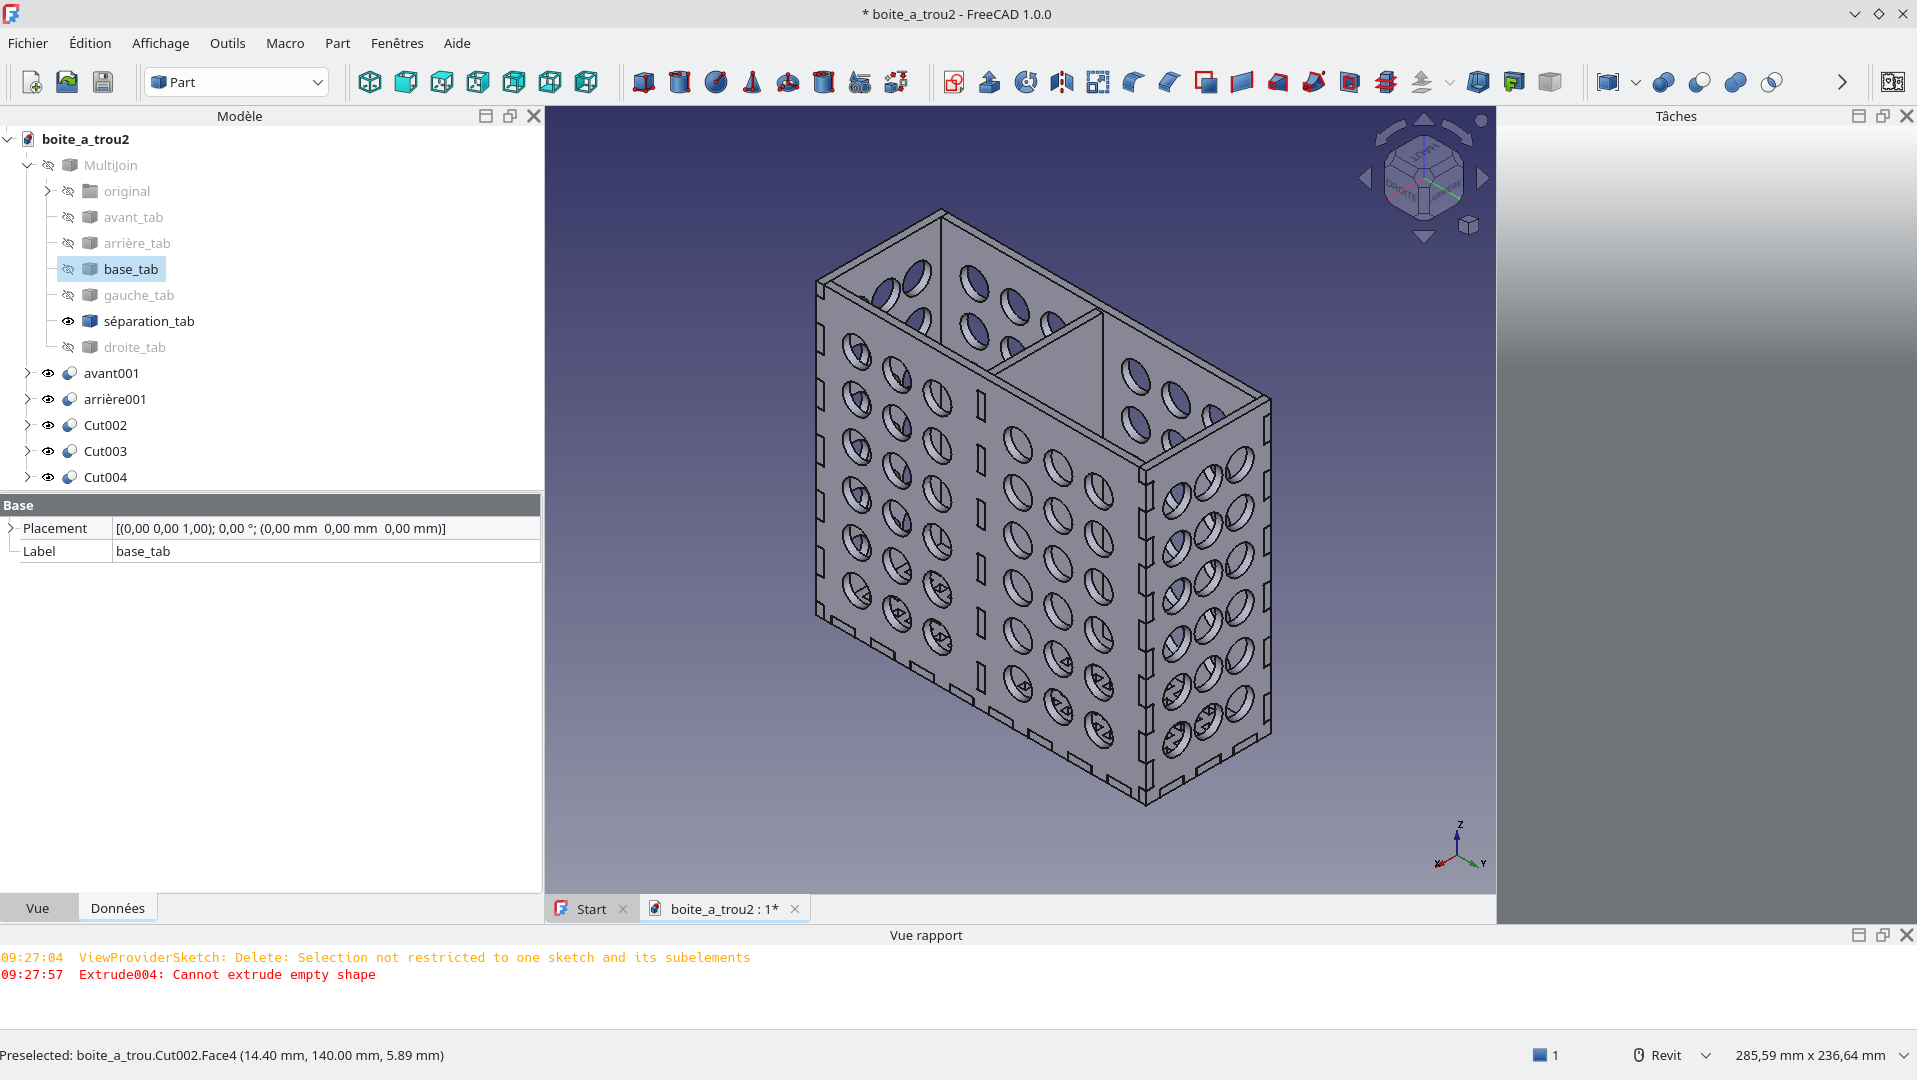Click the boolean Cut tool icon
The height and width of the screenshot is (1080, 1917).
coord(1700,82)
